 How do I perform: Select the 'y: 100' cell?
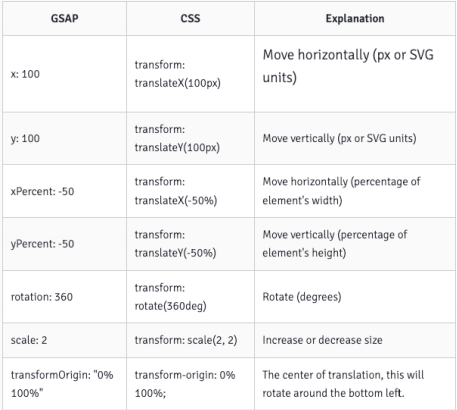(64, 138)
